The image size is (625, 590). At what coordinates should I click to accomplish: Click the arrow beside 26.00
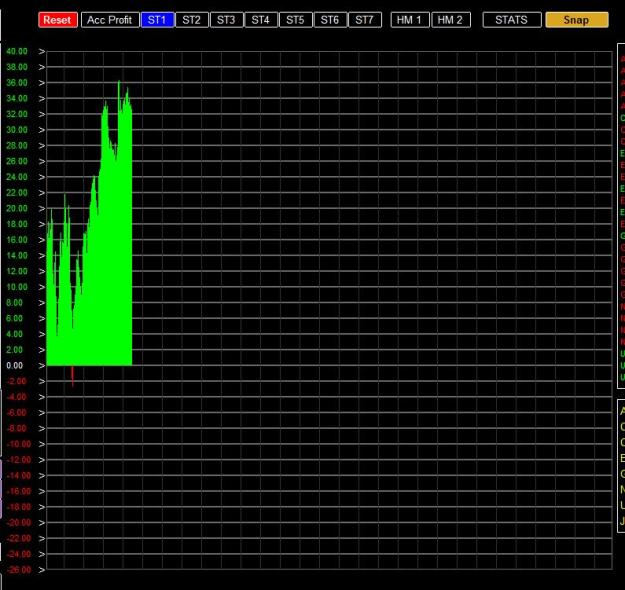coord(42,161)
